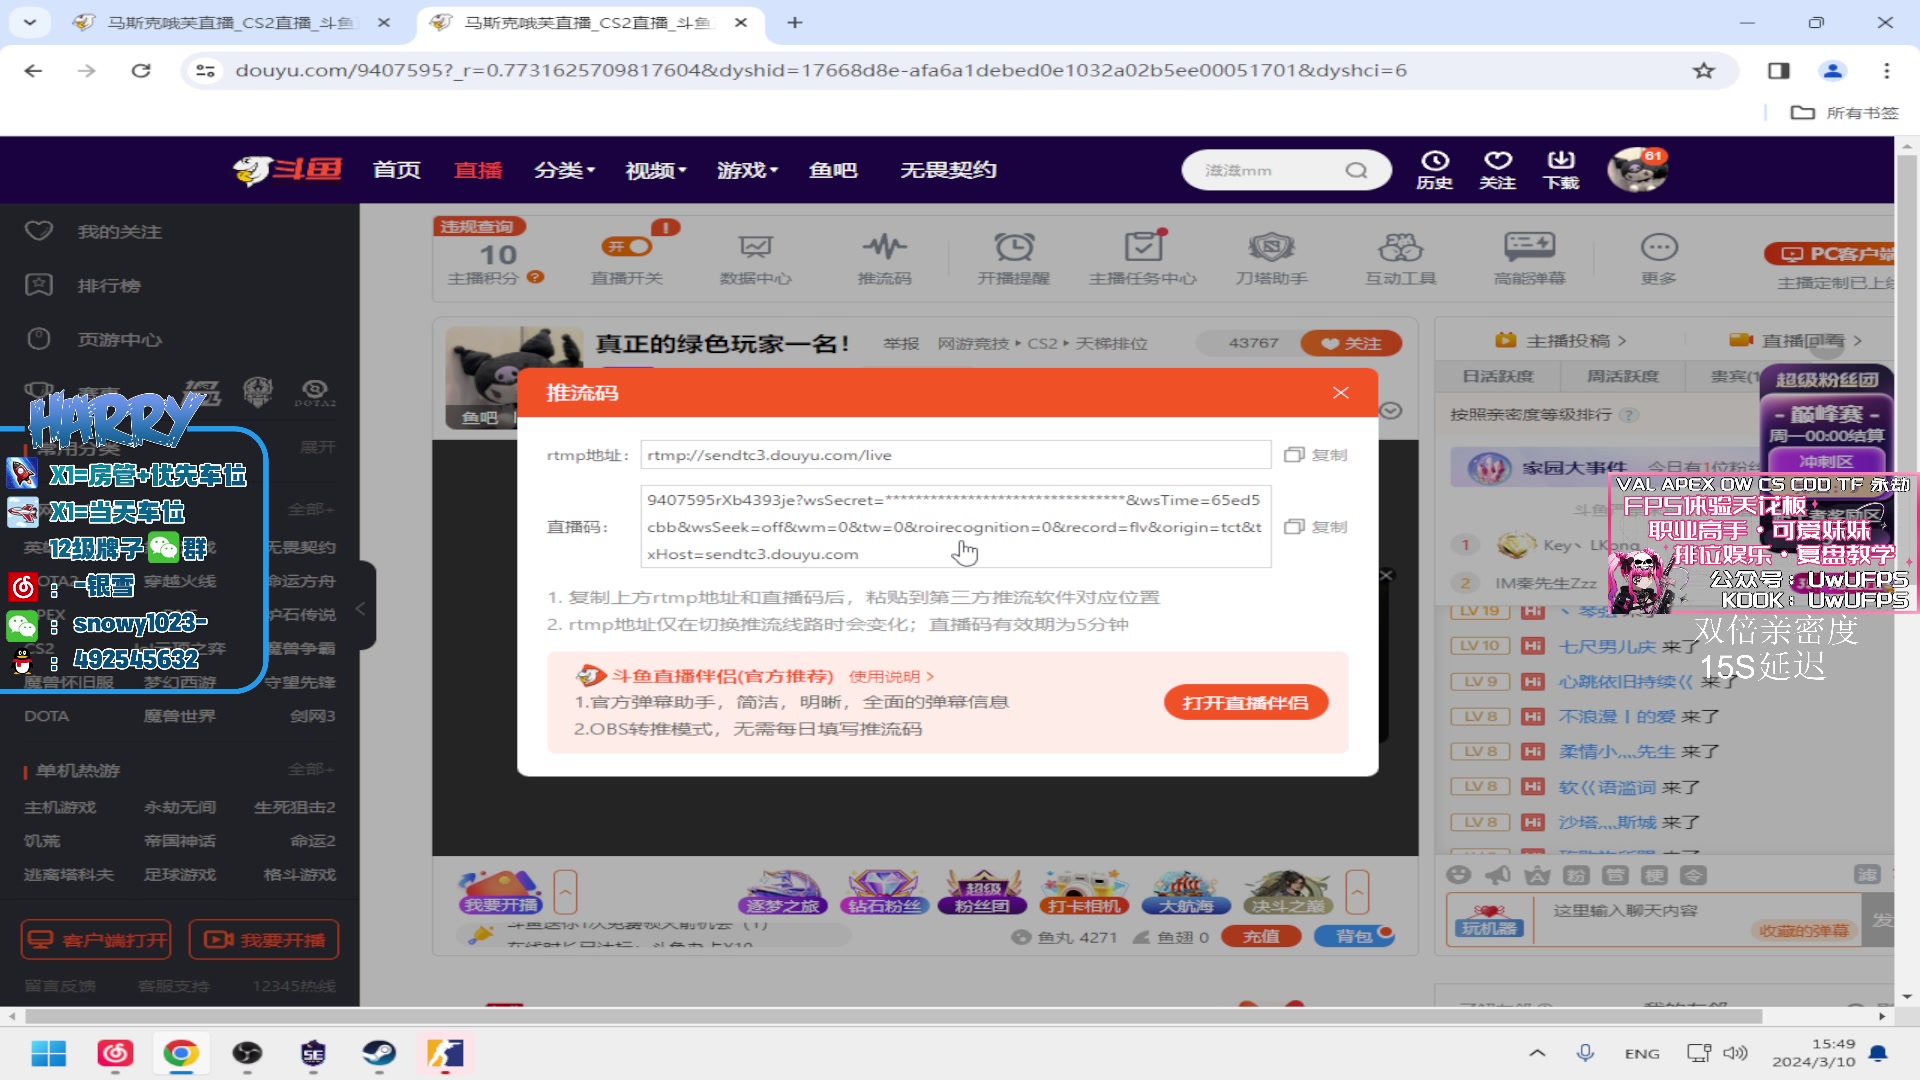This screenshot has height=1080, width=1920.
Task: Open the 使用说明 usage instructions link
Action: point(891,677)
